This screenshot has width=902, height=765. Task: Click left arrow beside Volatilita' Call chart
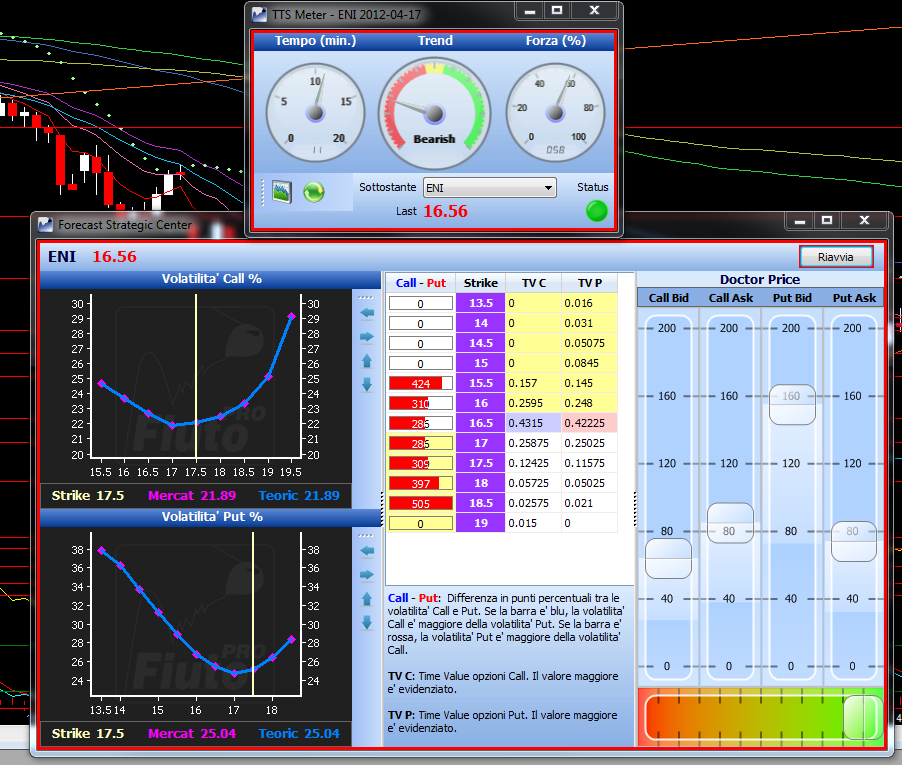click(367, 313)
